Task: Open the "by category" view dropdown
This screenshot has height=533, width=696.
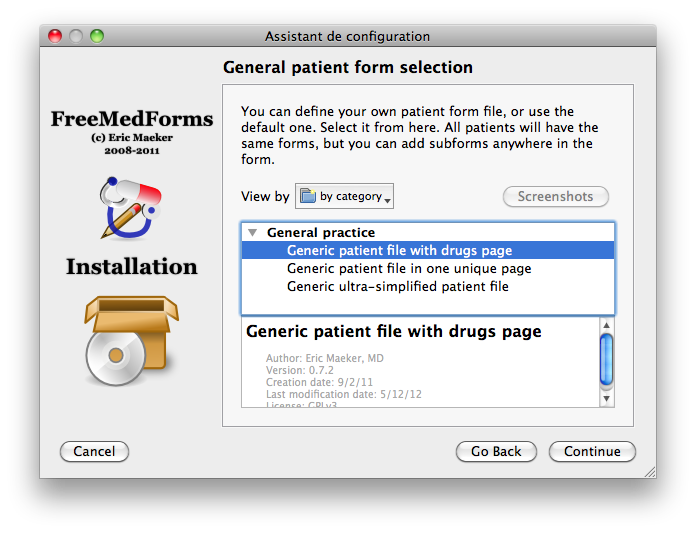Action: 344,196
